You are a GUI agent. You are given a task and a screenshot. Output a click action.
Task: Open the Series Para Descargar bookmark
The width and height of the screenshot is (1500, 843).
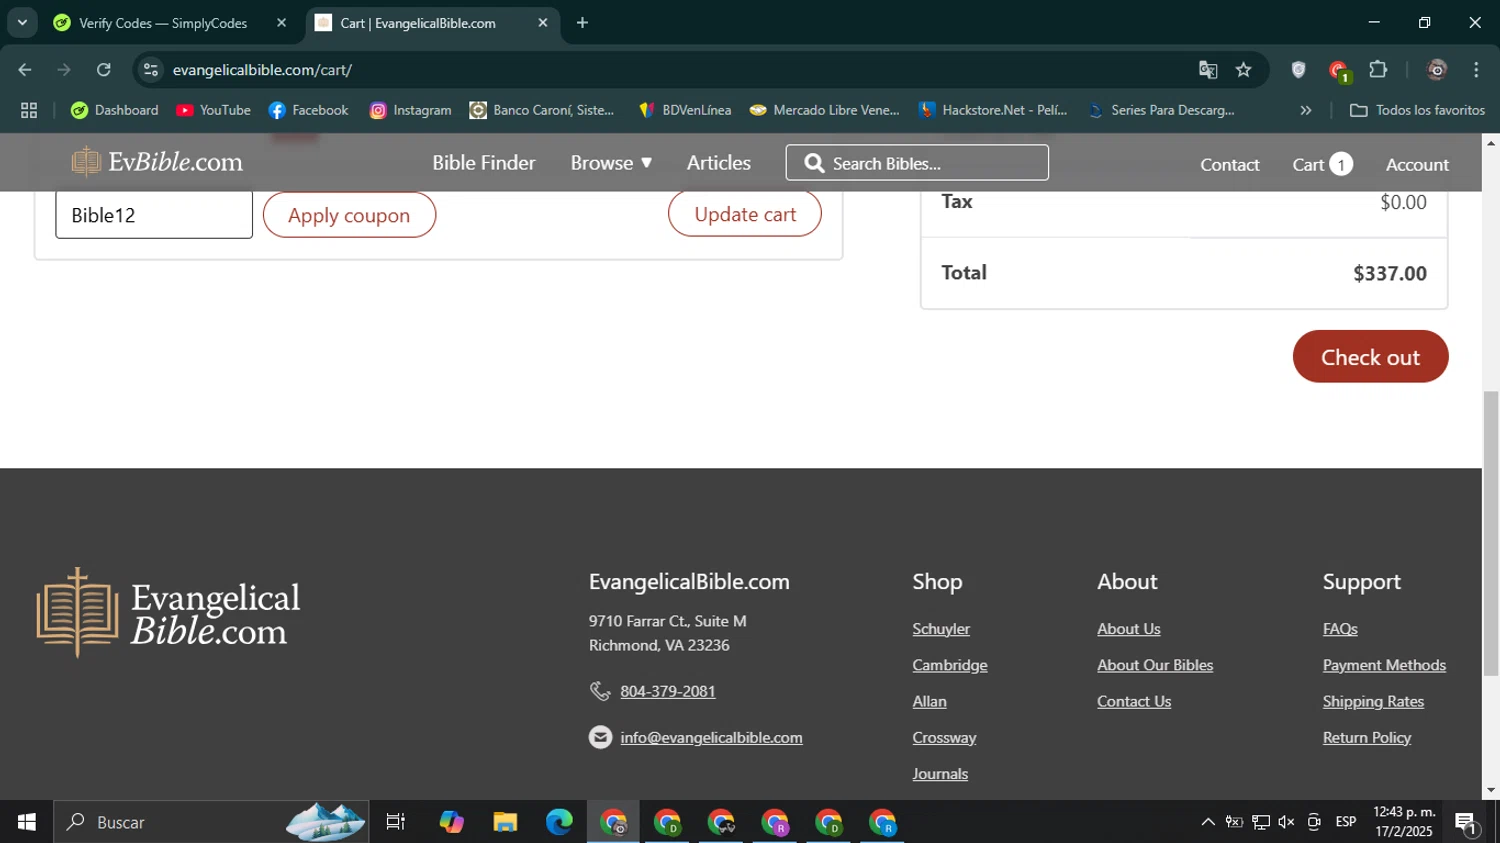(1161, 110)
